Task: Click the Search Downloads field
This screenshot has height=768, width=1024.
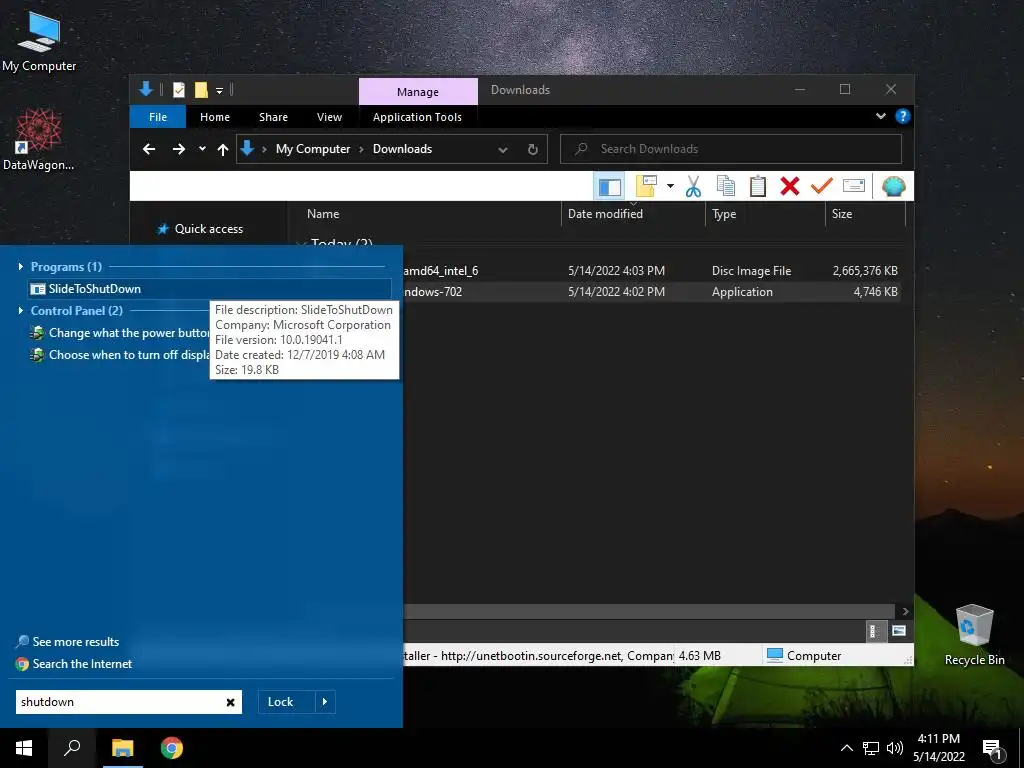Action: pyautogui.click(x=731, y=149)
